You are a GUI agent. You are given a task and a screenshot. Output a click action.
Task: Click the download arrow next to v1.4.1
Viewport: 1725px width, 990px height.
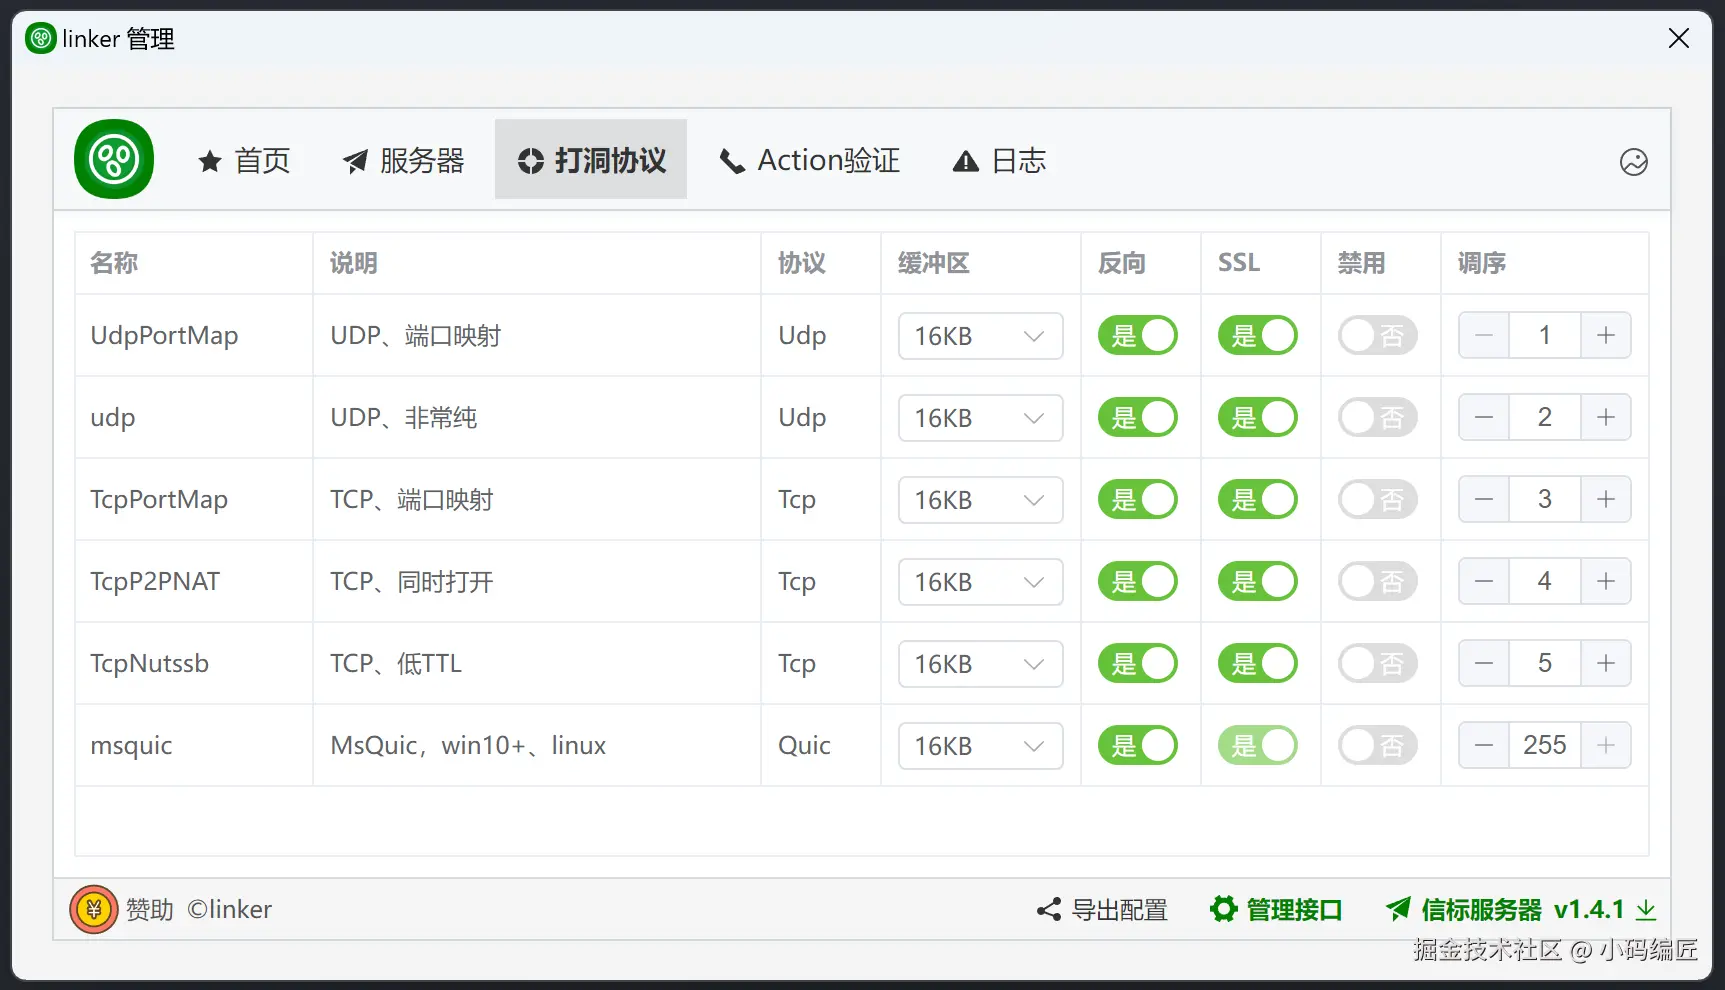pos(1645,910)
